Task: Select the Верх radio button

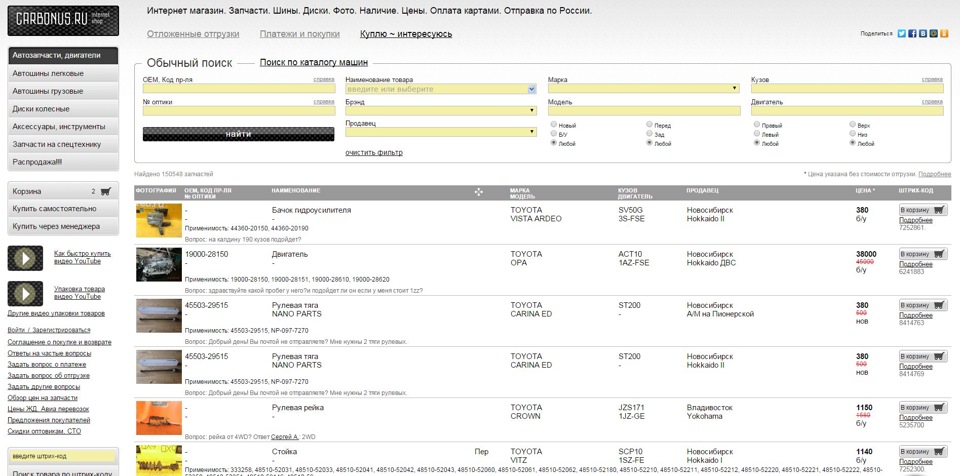Action: click(853, 124)
